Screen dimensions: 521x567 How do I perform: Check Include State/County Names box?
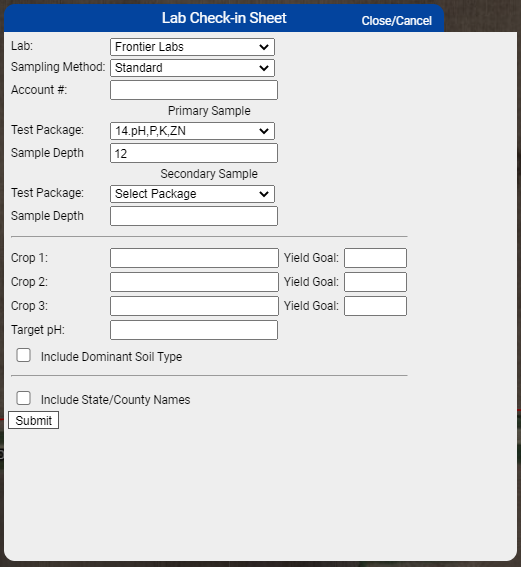(x=24, y=398)
